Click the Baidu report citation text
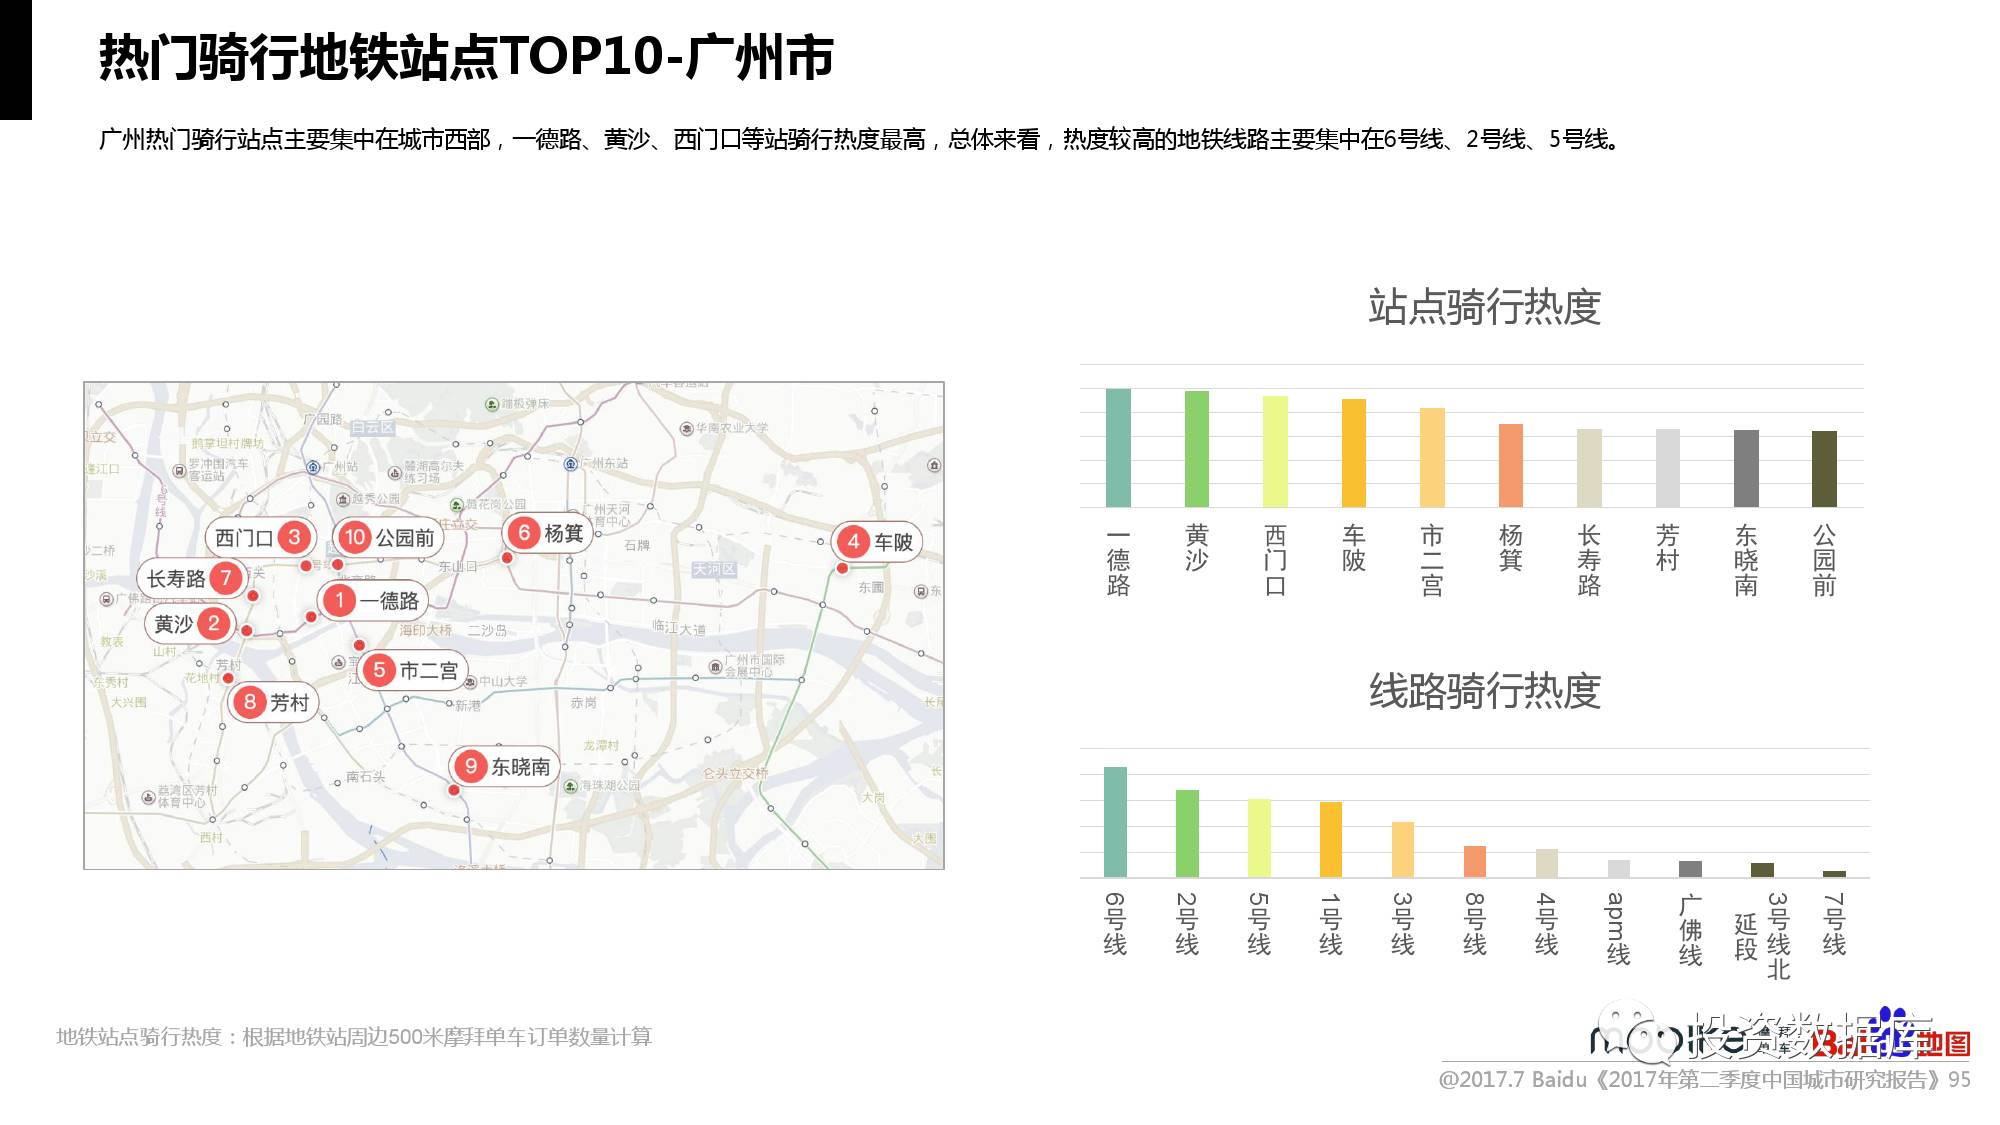The height and width of the screenshot is (1125, 2000). (x=1703, y=1080)
